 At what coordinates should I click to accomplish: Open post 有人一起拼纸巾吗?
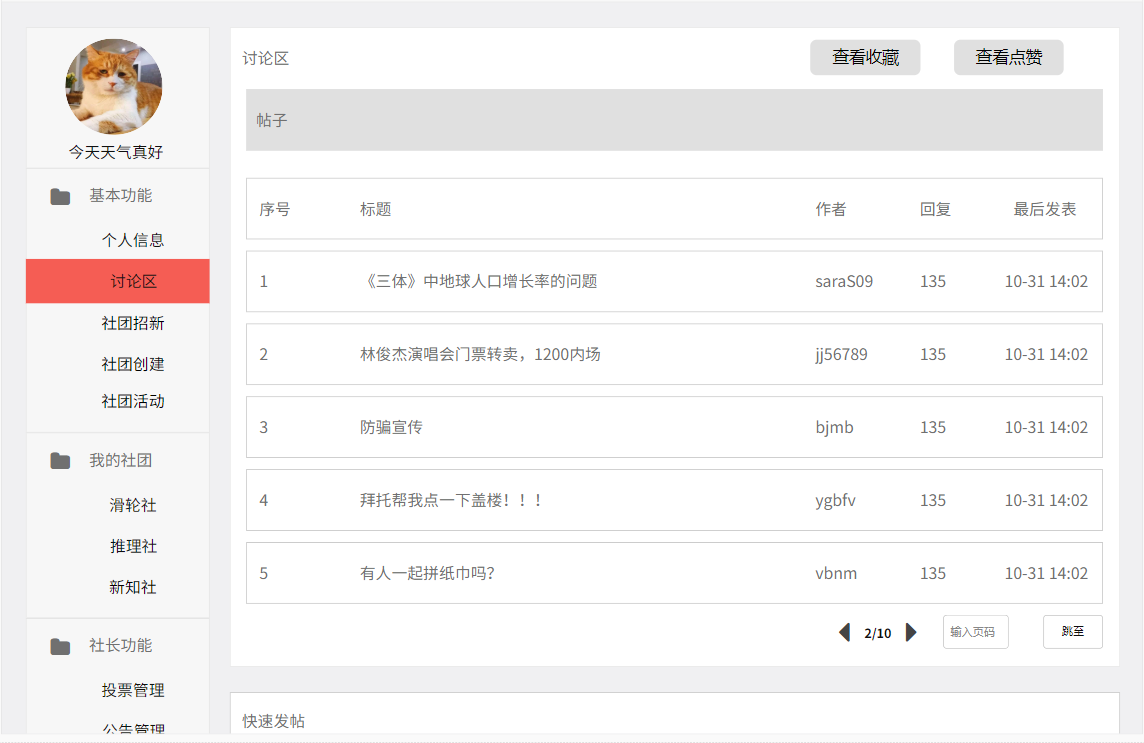pyautogui.click(x=428, y=573)
